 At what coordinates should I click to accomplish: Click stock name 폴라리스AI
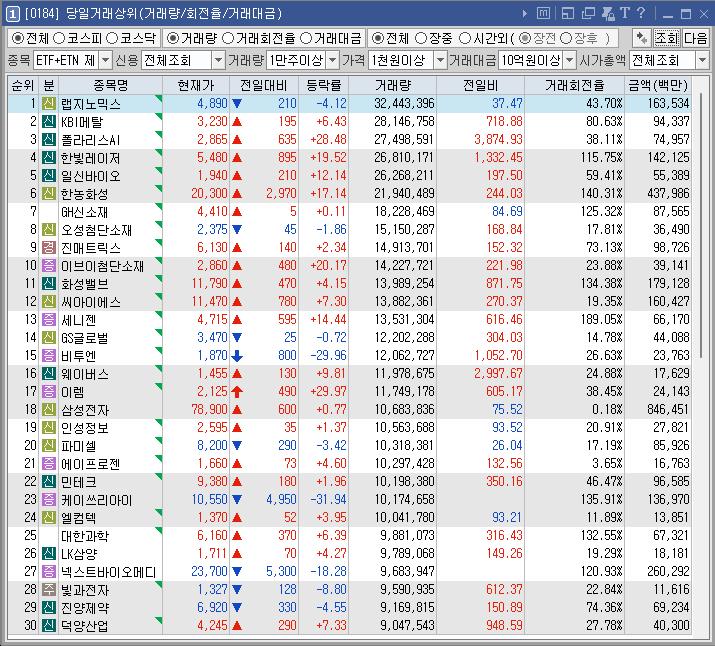point(91,140)
